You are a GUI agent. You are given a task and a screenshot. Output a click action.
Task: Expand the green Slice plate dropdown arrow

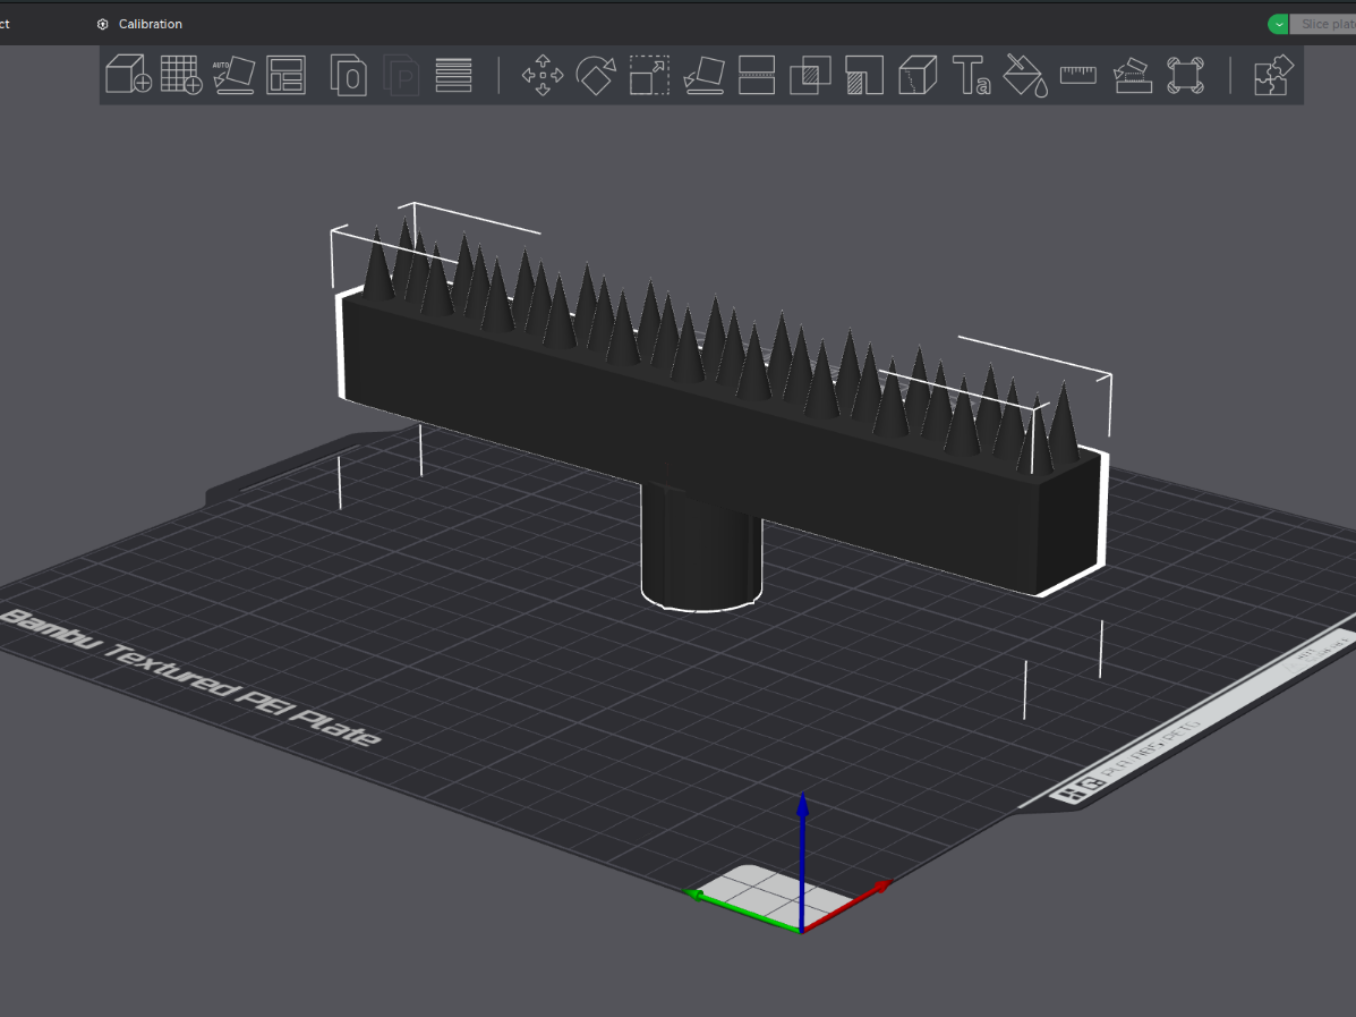coord(1278,24)
